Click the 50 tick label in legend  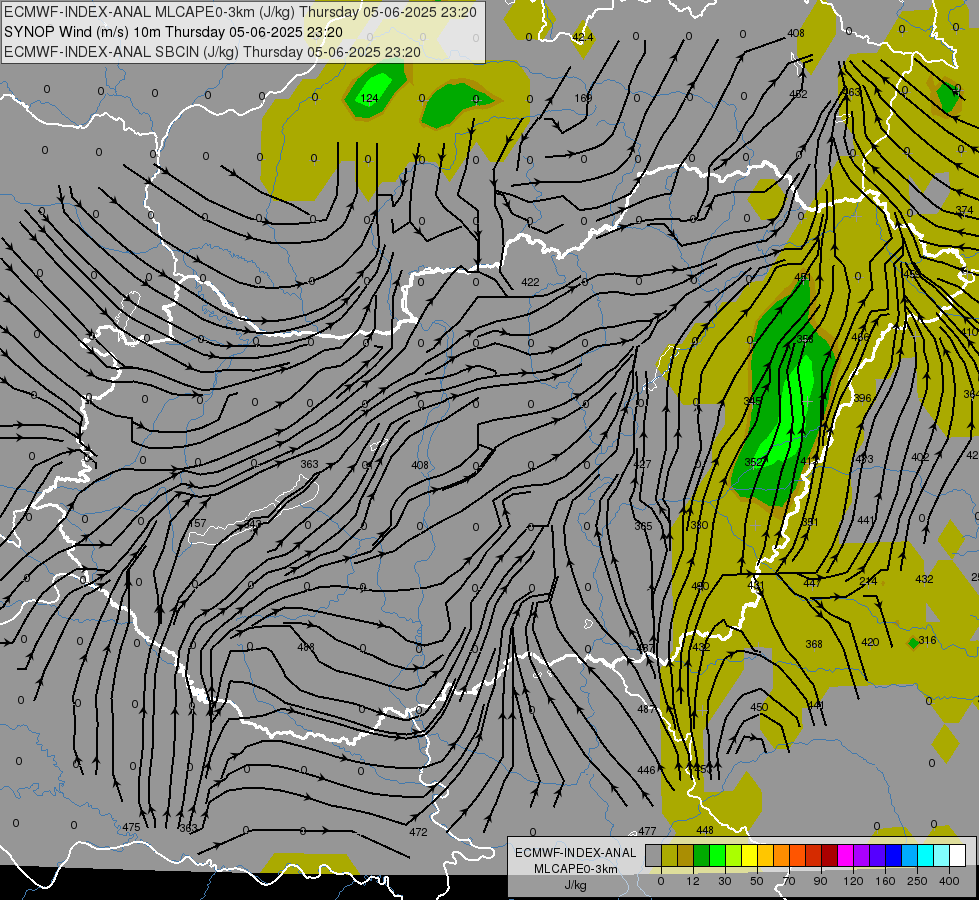756,881
